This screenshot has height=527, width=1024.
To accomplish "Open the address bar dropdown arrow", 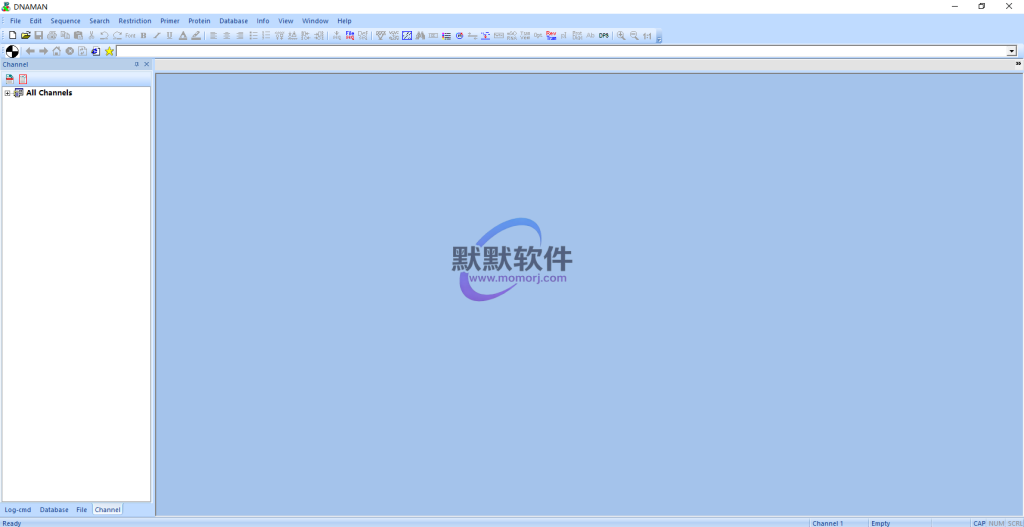I will point(1011,51).
